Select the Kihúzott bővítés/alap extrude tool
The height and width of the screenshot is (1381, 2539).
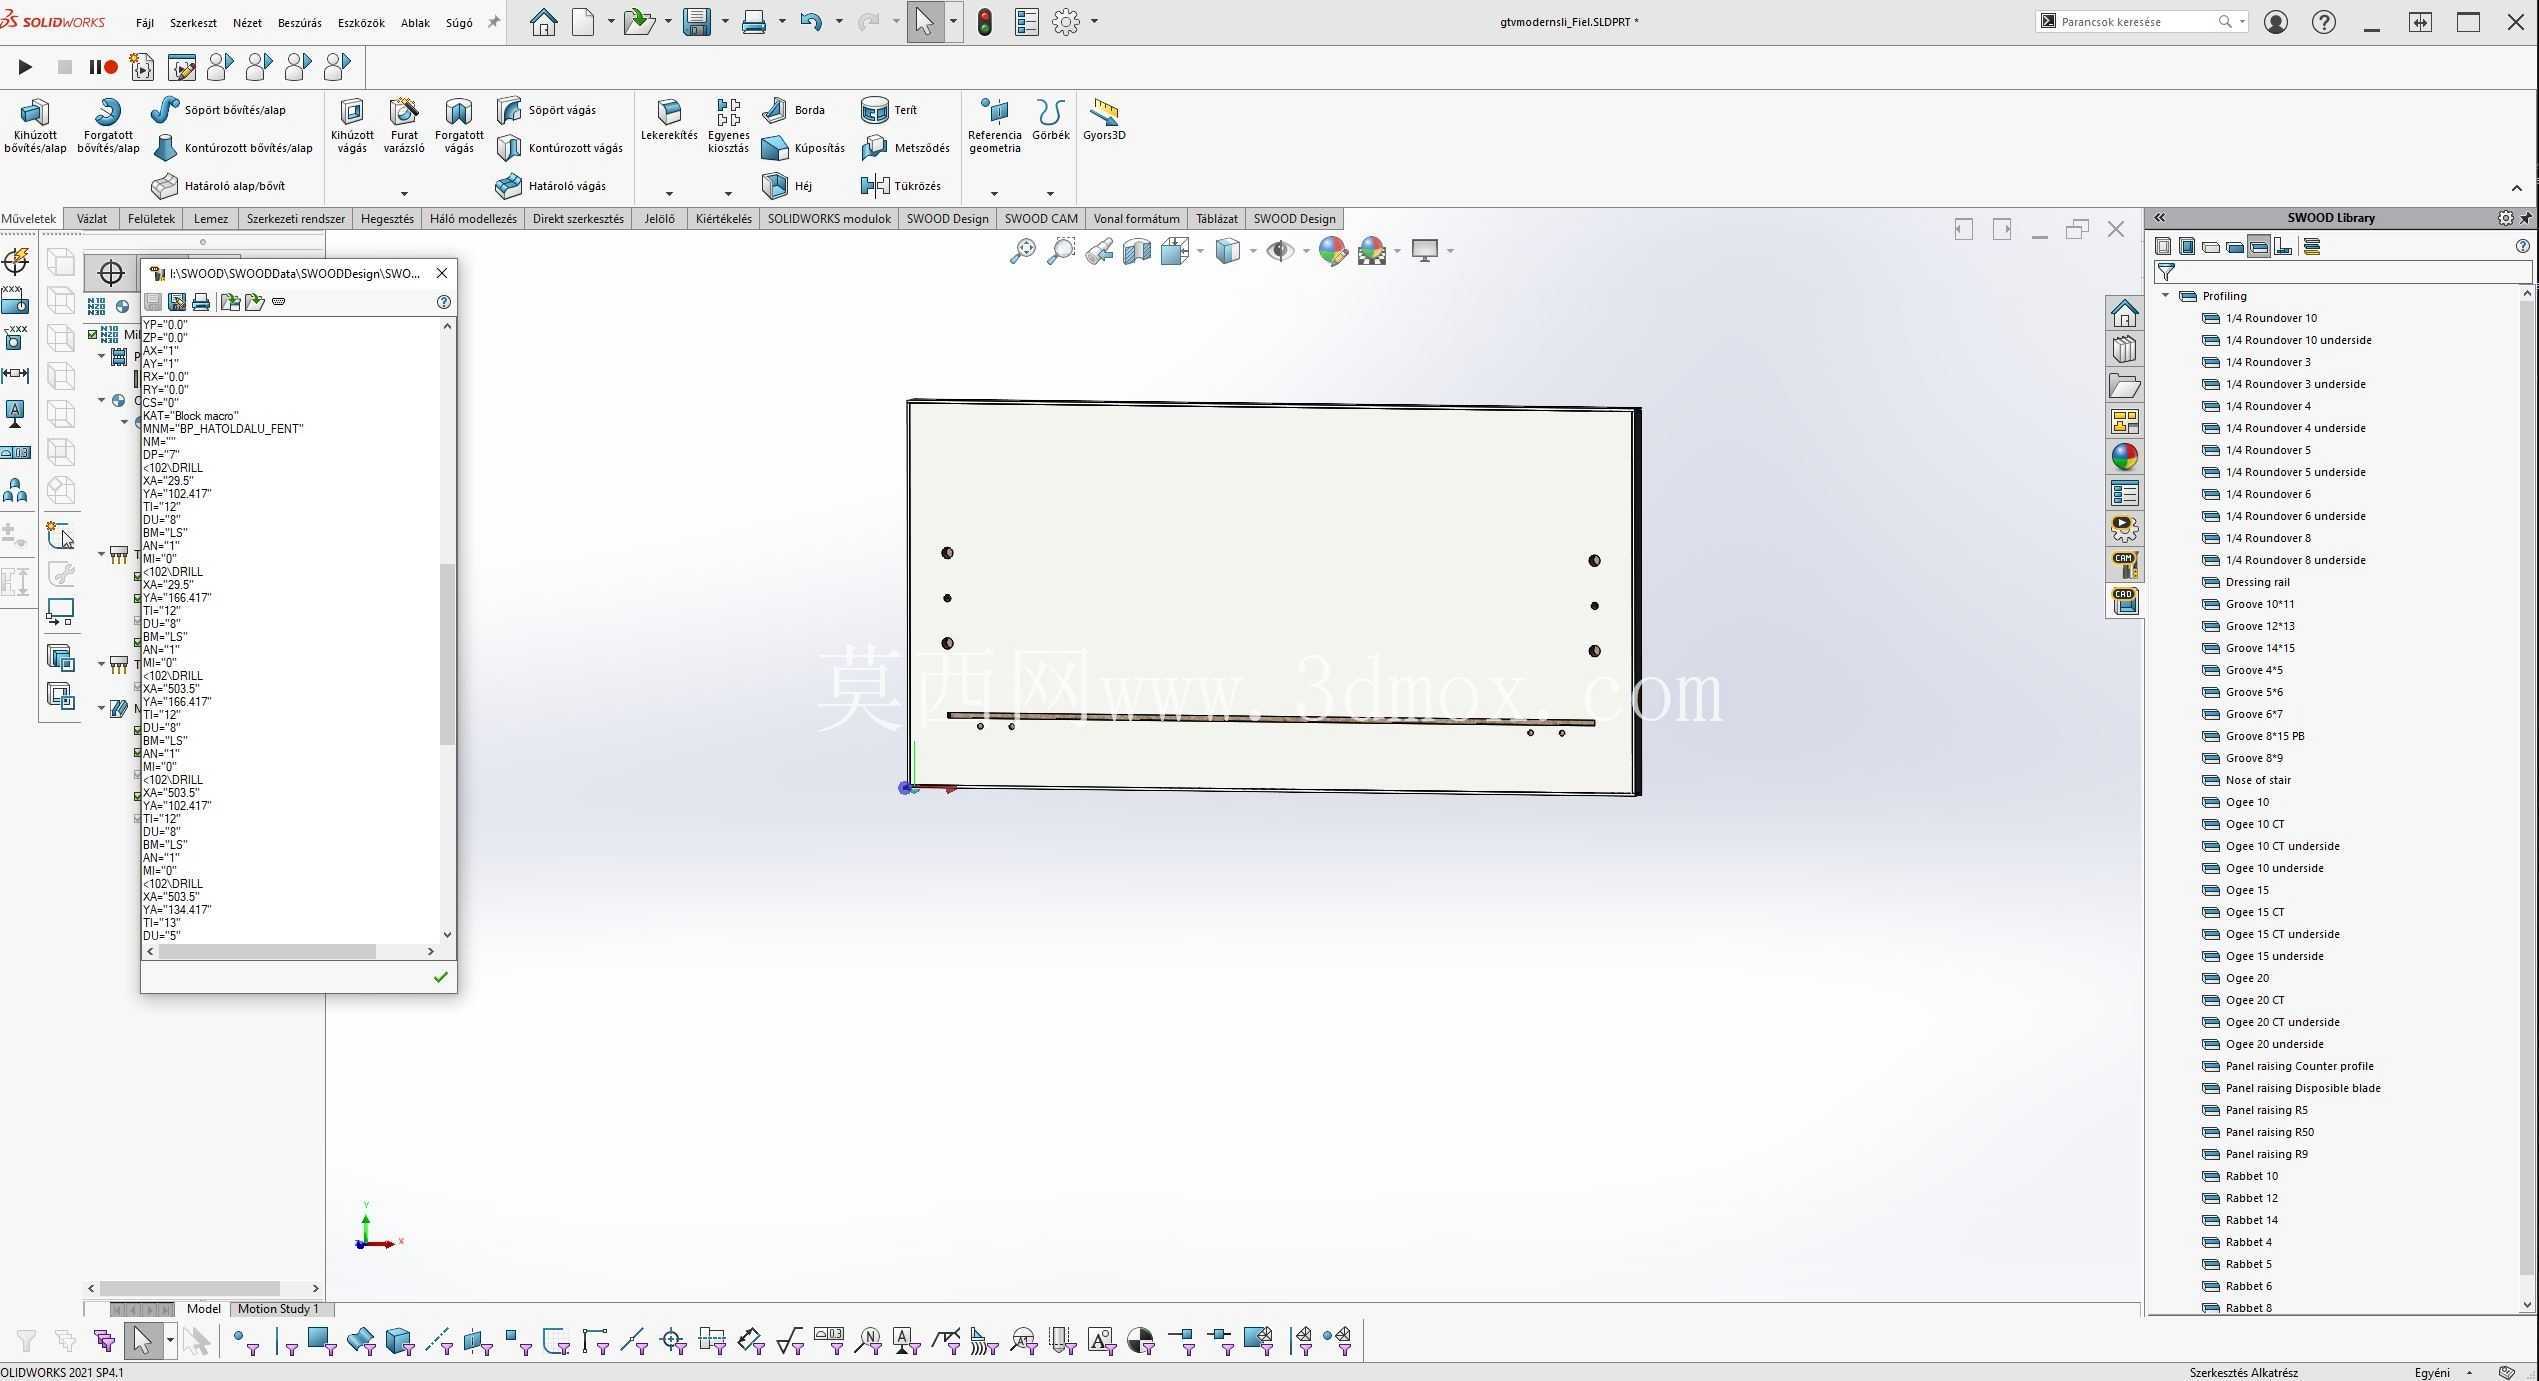click(35, 125)
